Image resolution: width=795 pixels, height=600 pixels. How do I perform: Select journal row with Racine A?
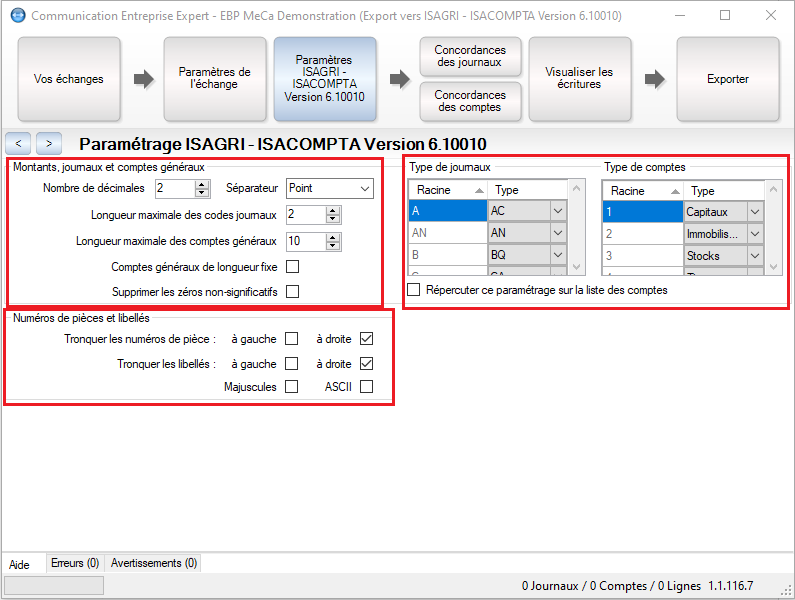pyautogui.click(x=448, y=210)
